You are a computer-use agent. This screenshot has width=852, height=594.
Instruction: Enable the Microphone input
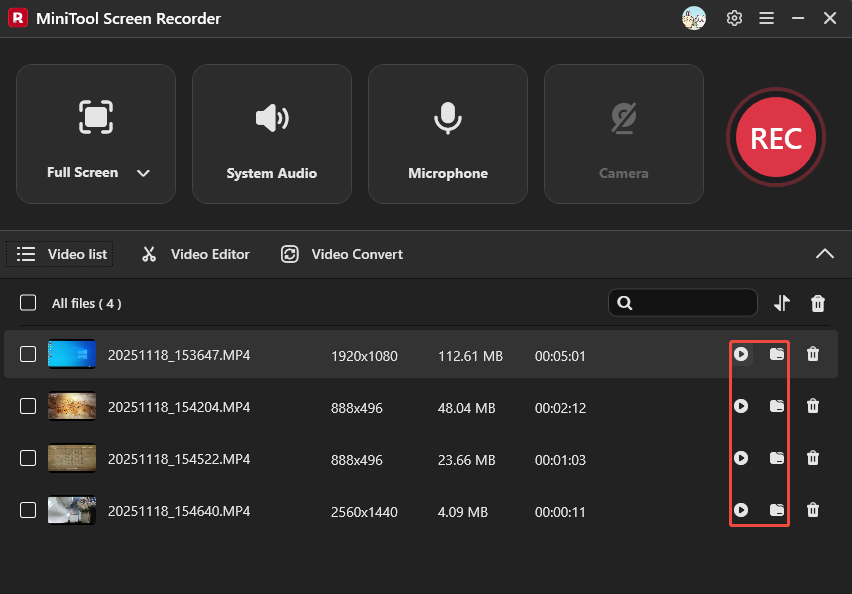point(447,133)
